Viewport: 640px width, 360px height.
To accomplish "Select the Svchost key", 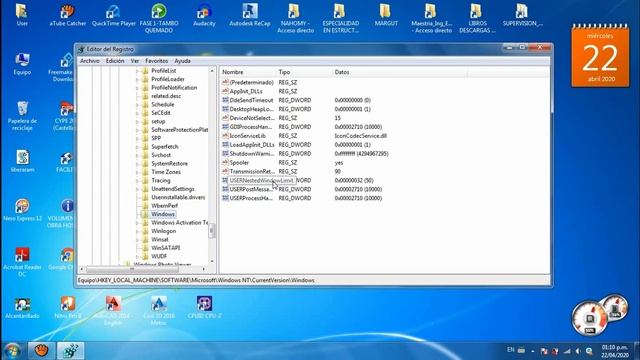I will click(x=161, y=155).
